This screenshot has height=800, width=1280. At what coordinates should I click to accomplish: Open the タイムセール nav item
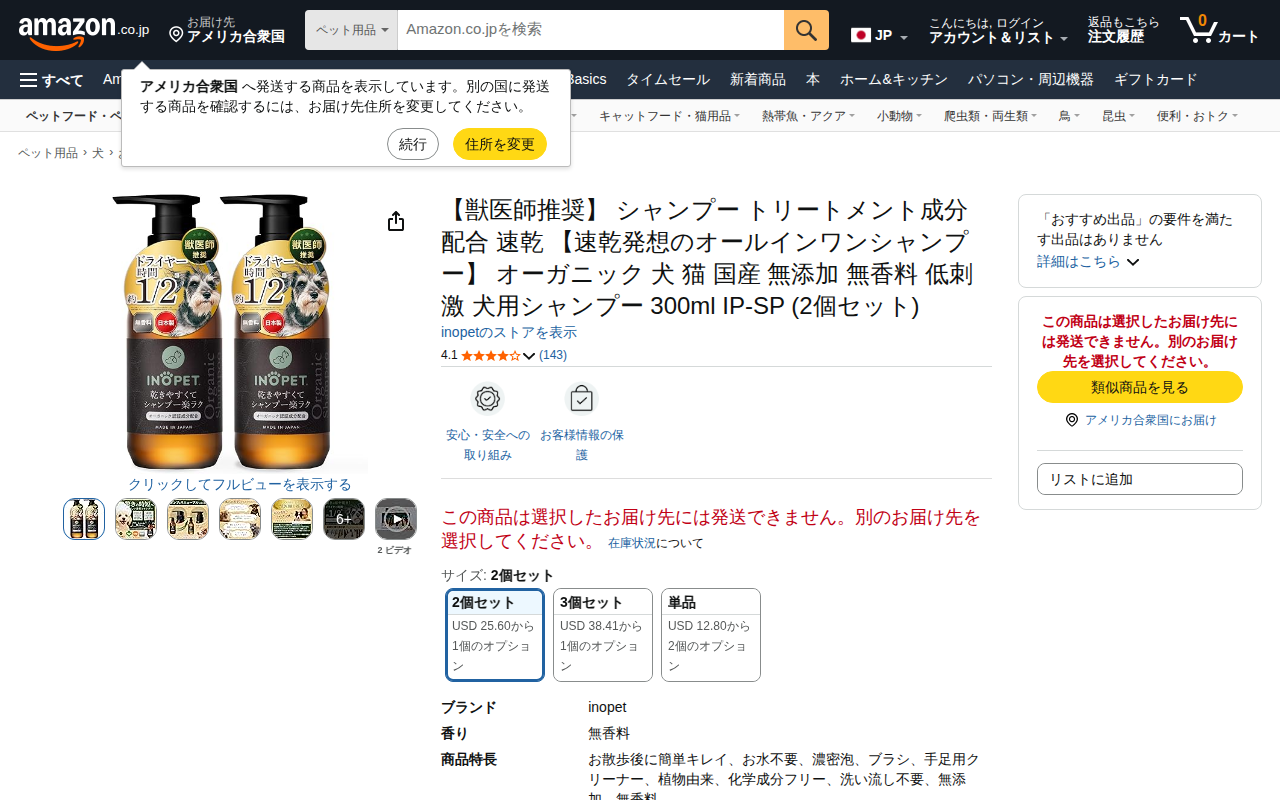(668, 80)
